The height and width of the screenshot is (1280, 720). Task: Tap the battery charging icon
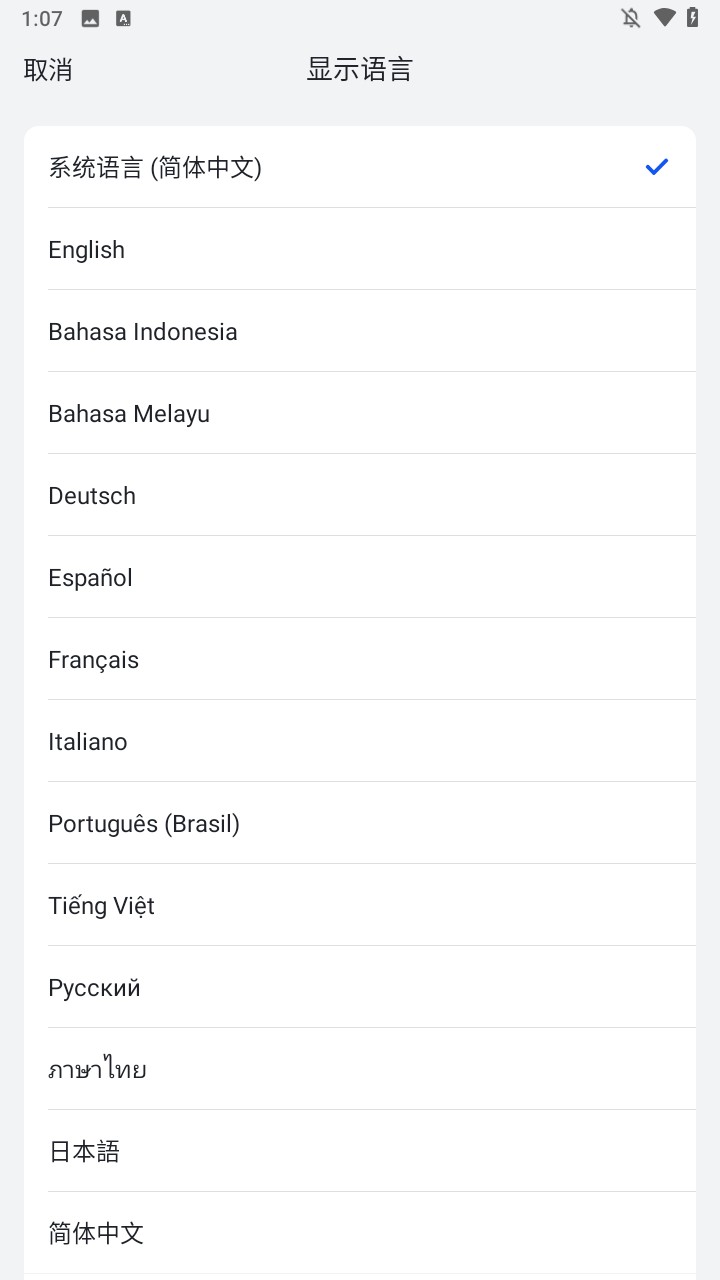[692, 18]
